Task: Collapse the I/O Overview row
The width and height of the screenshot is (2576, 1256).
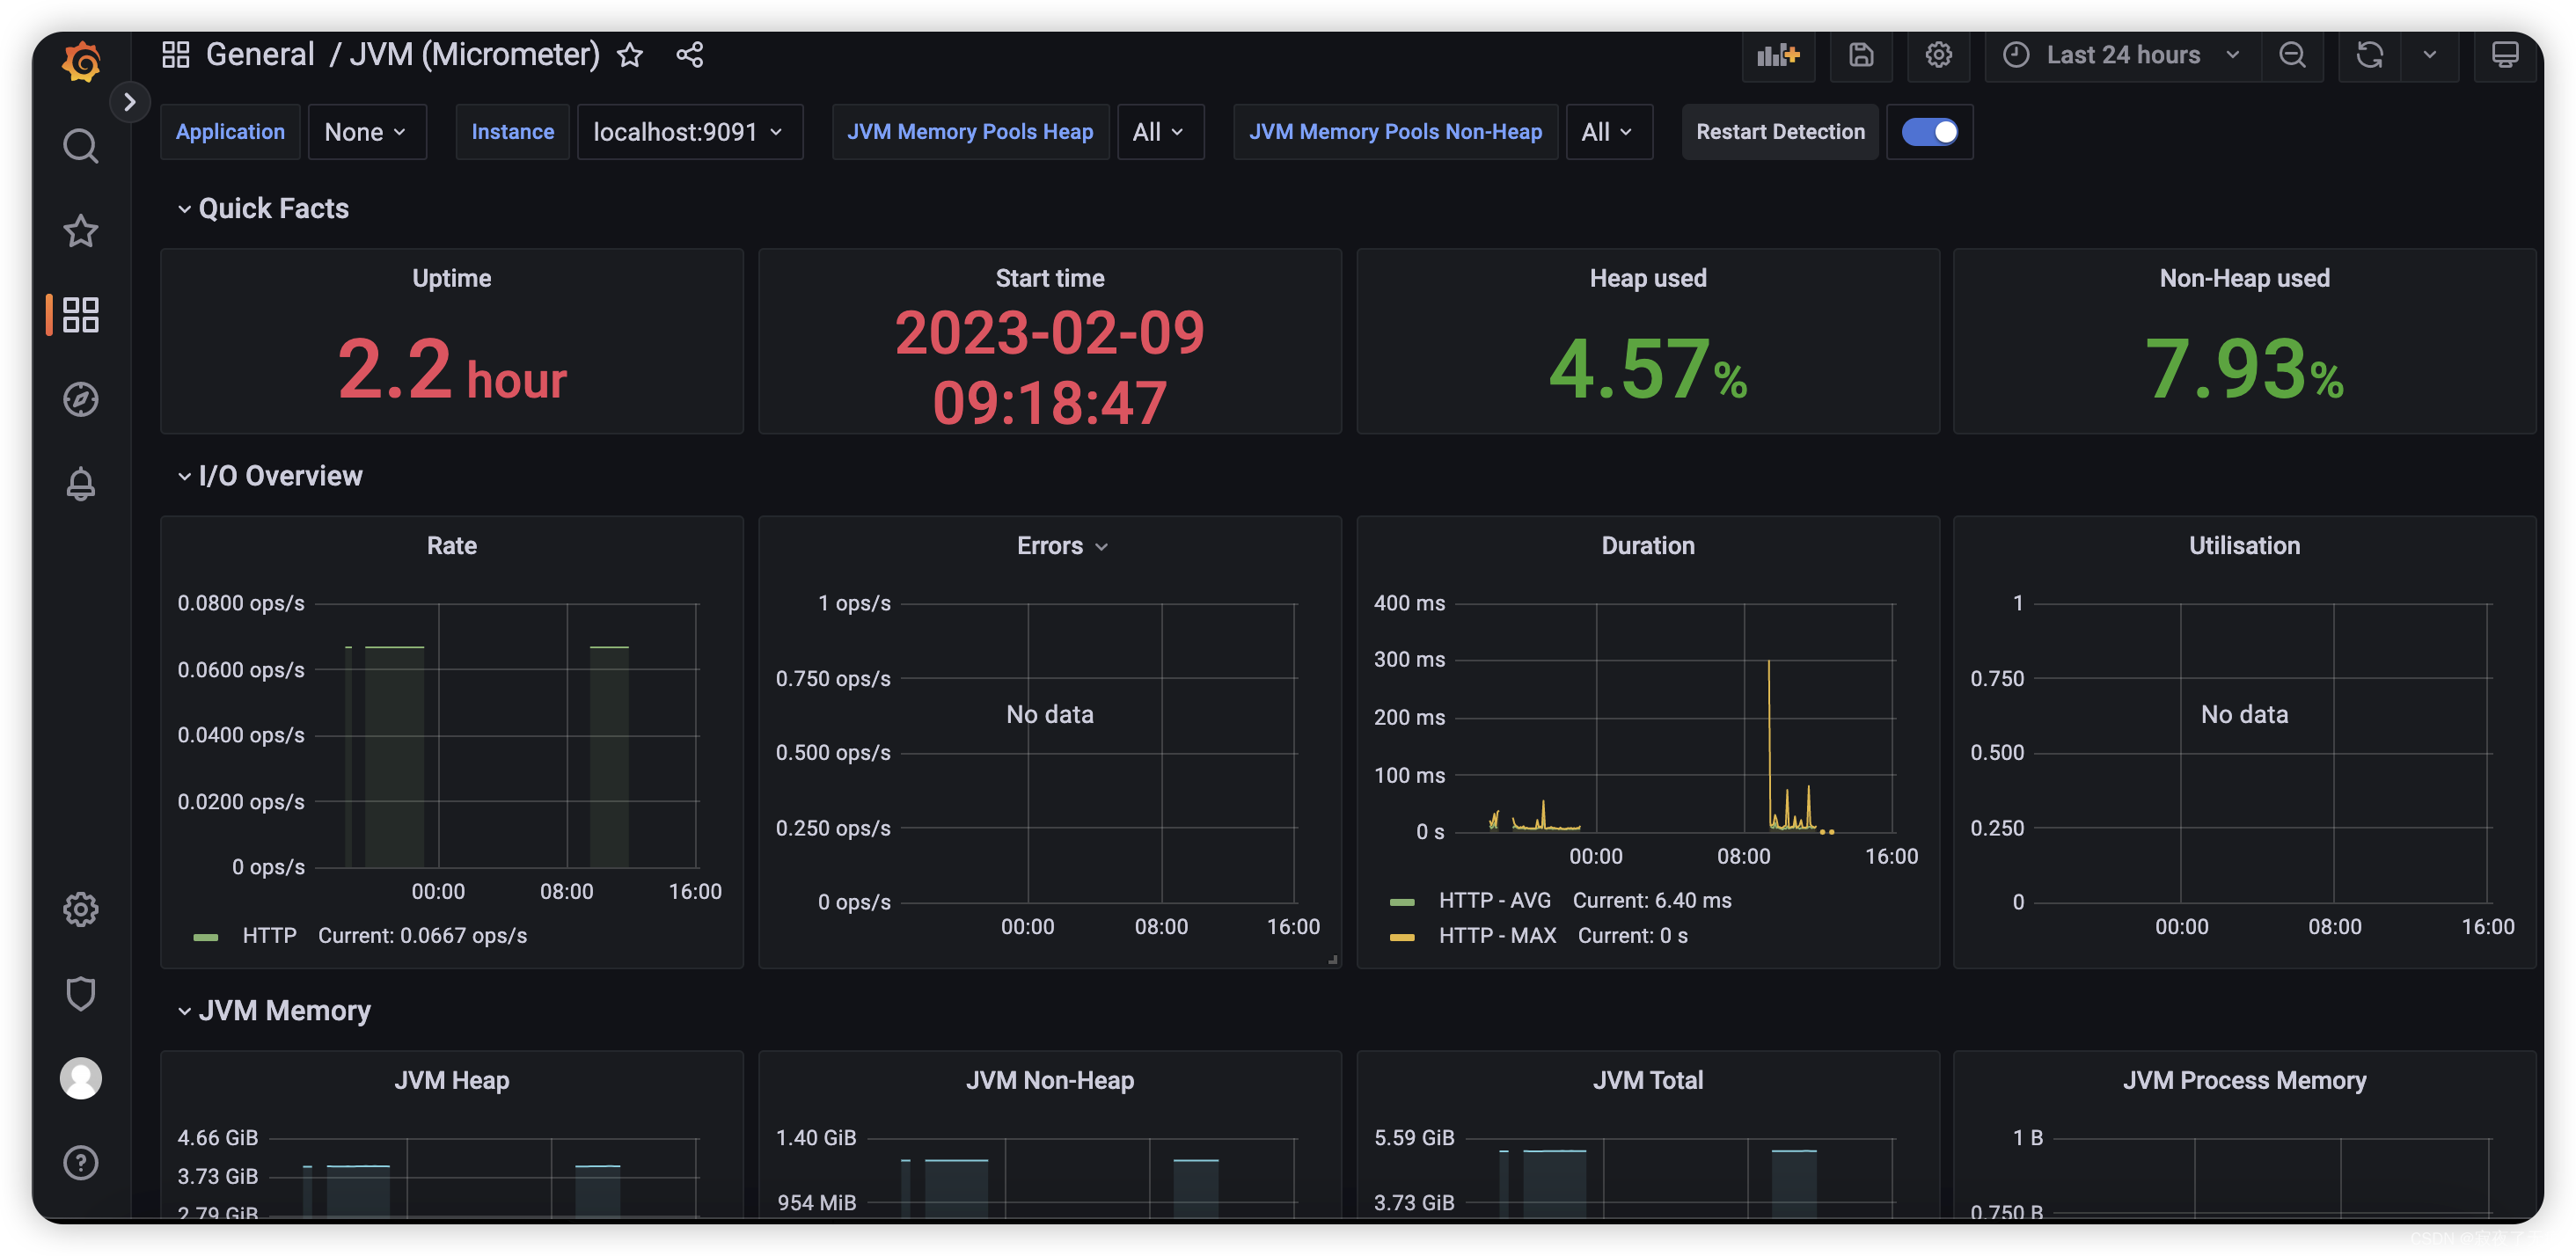Action: (270, 476)
